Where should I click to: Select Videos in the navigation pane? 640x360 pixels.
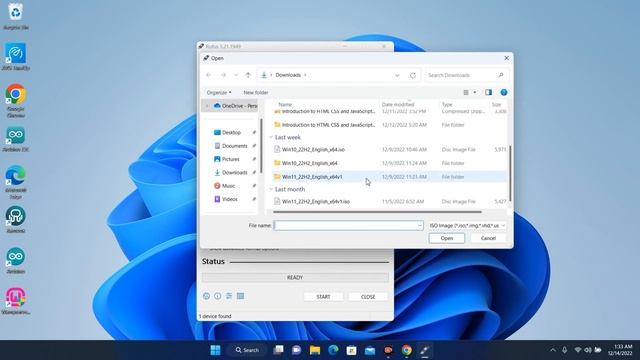[x=231, y=199]
